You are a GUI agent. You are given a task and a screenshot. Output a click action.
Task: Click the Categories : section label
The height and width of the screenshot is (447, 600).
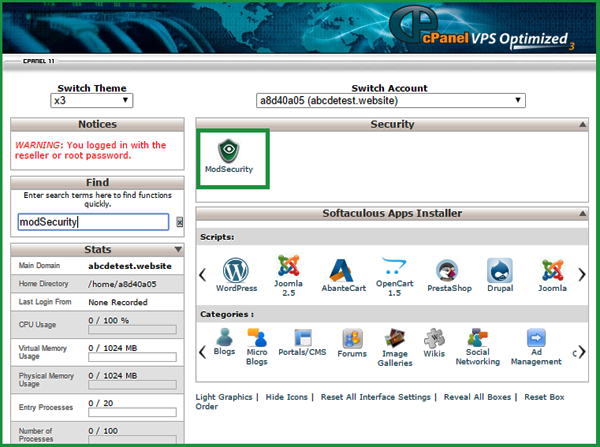click(227, 314)
